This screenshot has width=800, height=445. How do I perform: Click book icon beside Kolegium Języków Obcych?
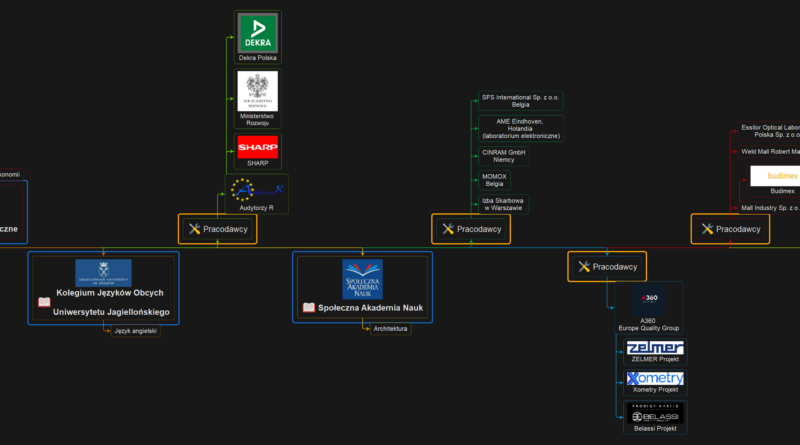[44, 302]
